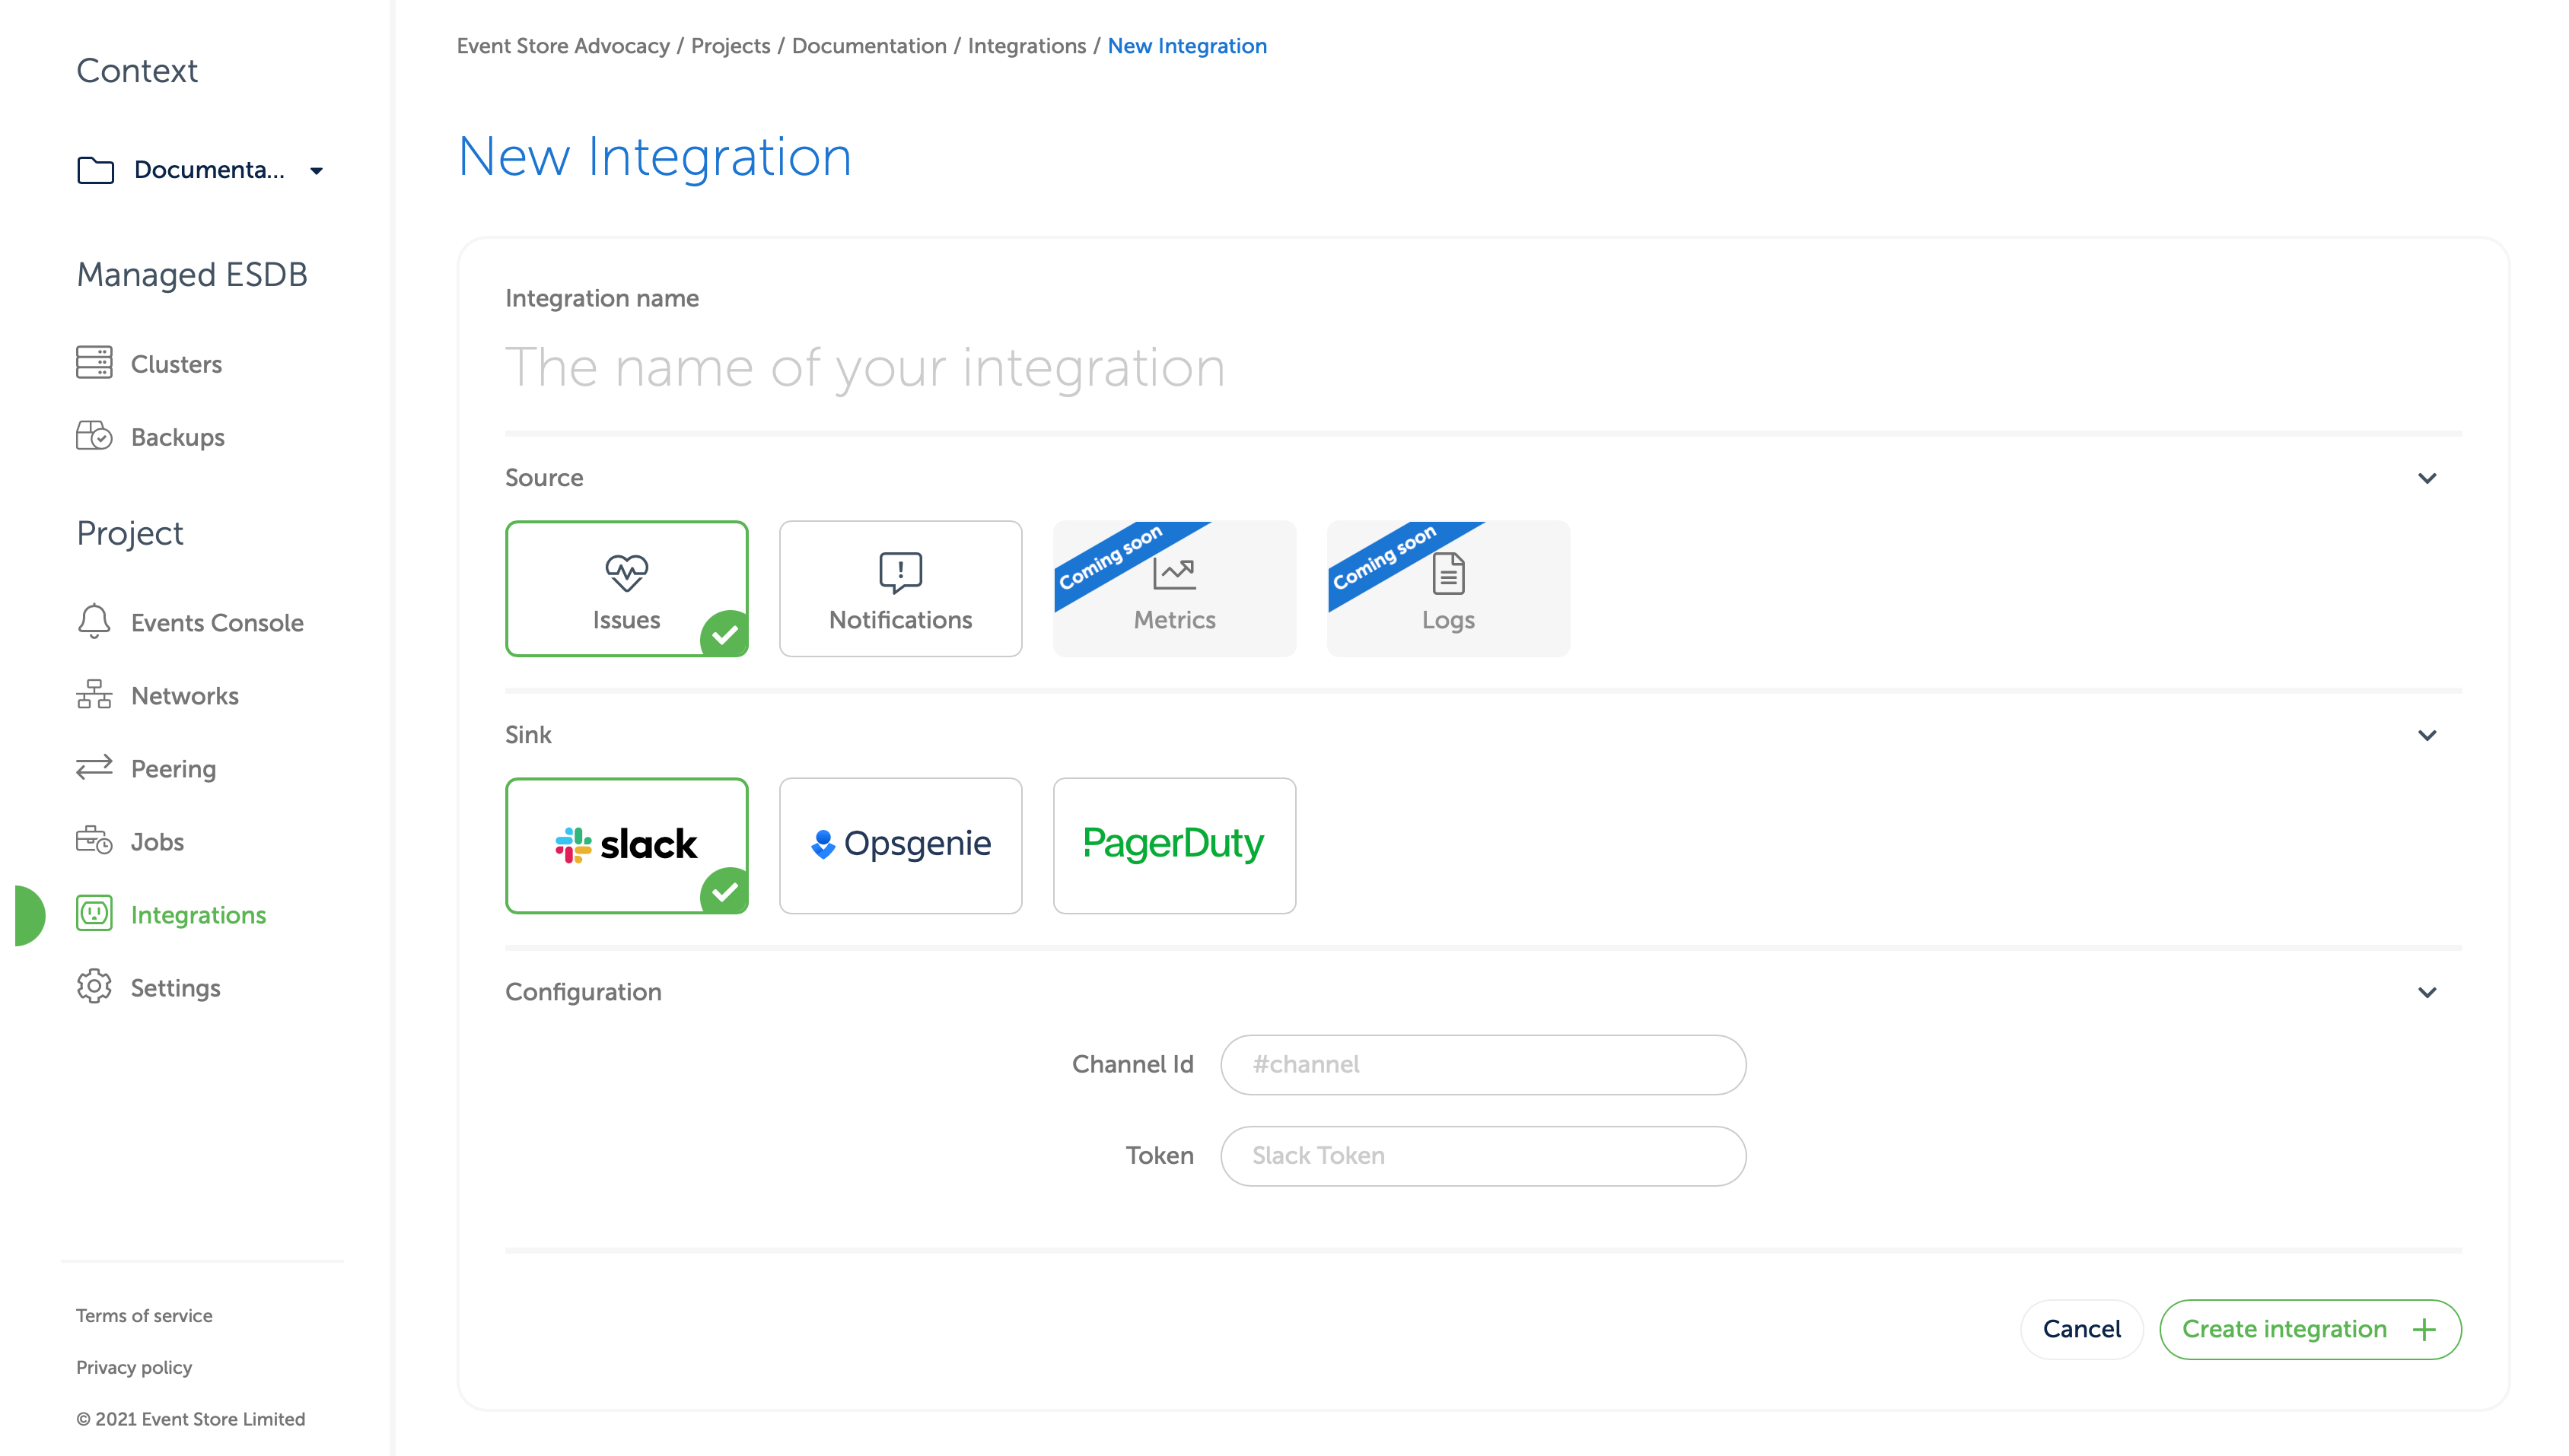
Task: Click the Cancel button
Action: (2082, 1329)
